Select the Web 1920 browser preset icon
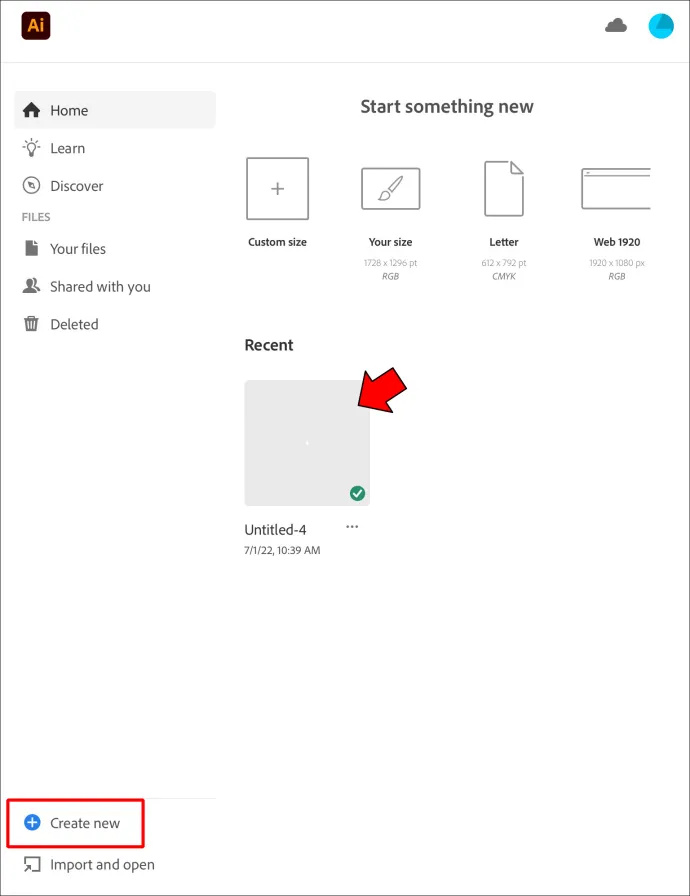 pos(616,189)
